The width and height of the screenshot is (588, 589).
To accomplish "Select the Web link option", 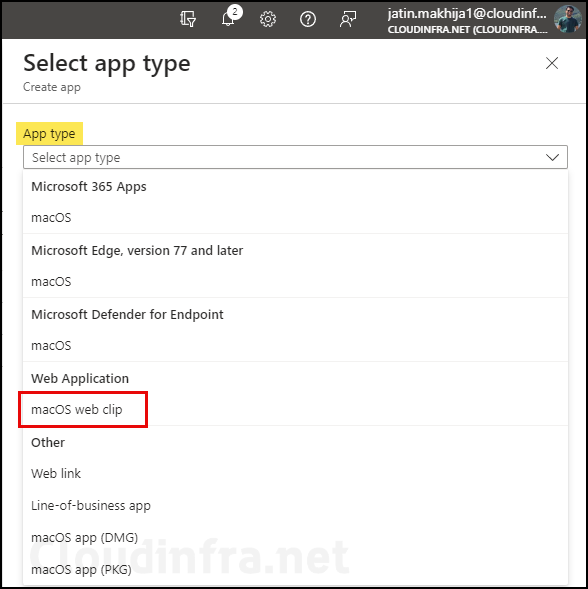I will (295, 473).
